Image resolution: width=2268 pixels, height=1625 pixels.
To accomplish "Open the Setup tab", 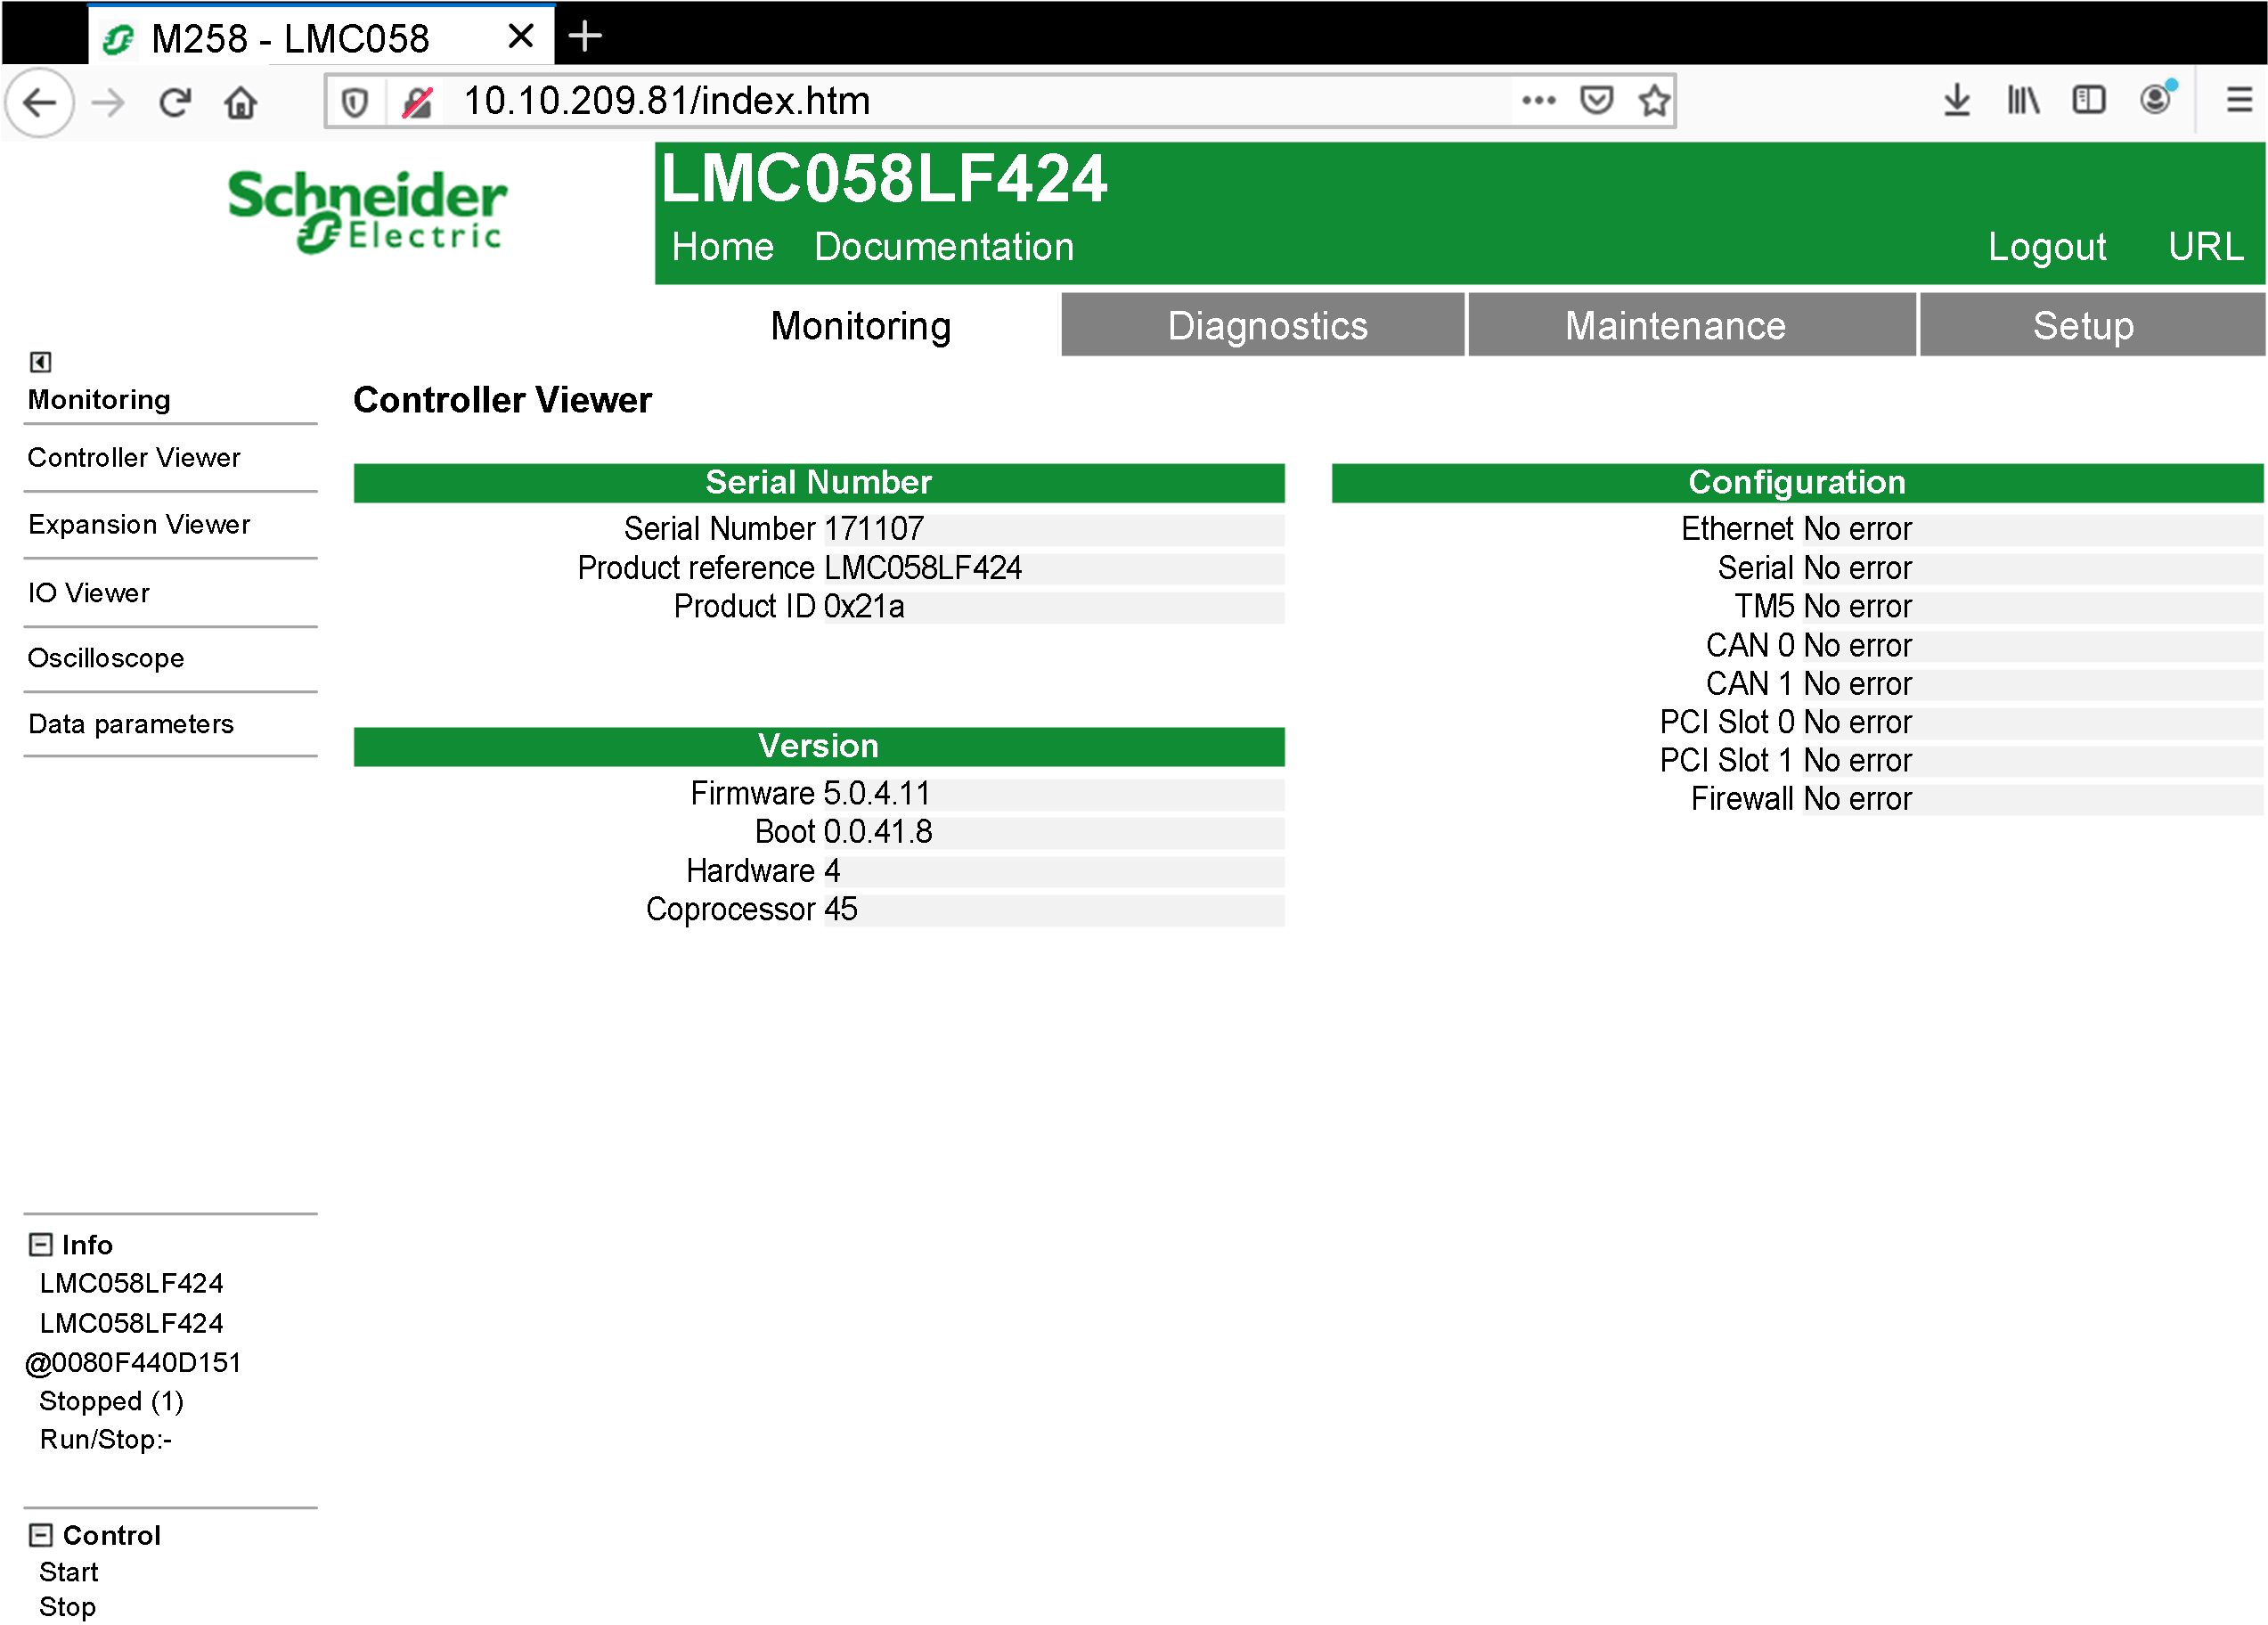I will pyautogui.click(x=2083, y=326).
